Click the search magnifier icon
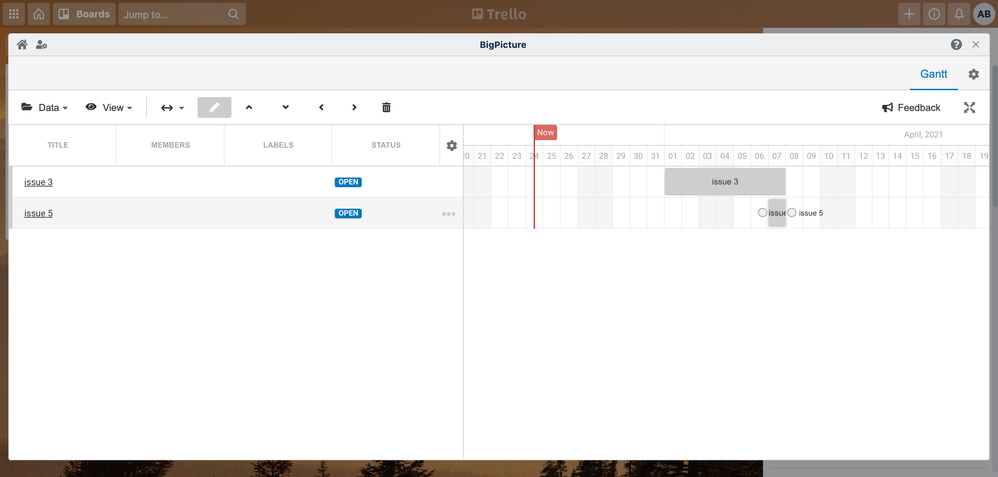The image size is (998, 477). coord(234,14)
